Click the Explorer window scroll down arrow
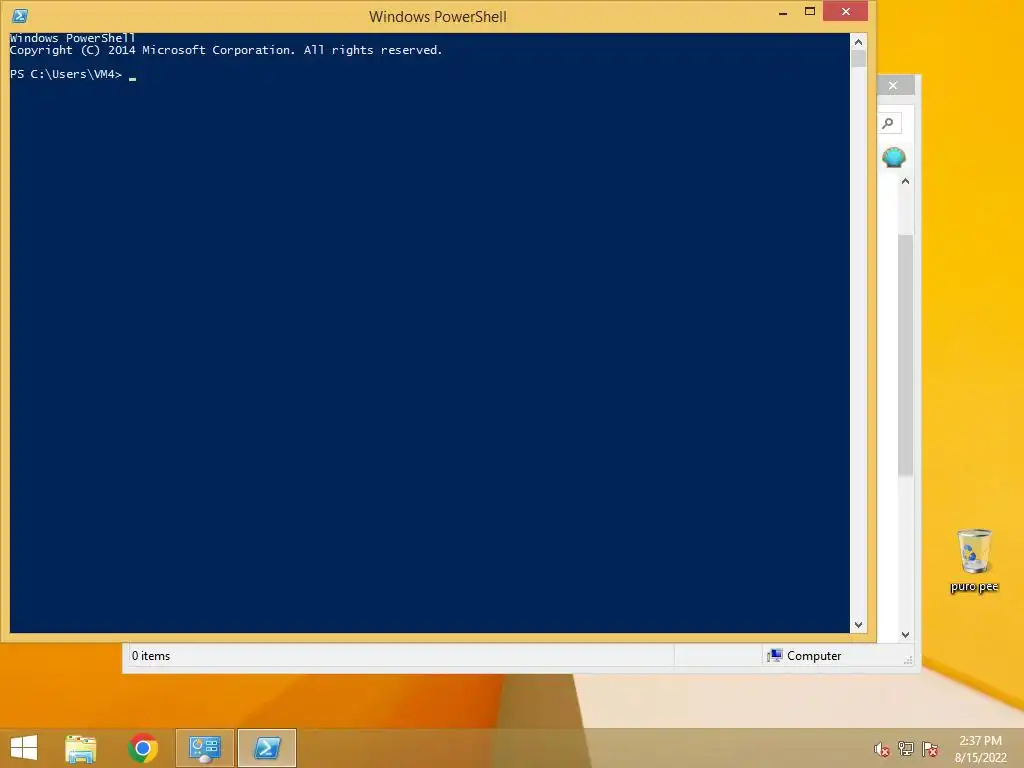 905,634
